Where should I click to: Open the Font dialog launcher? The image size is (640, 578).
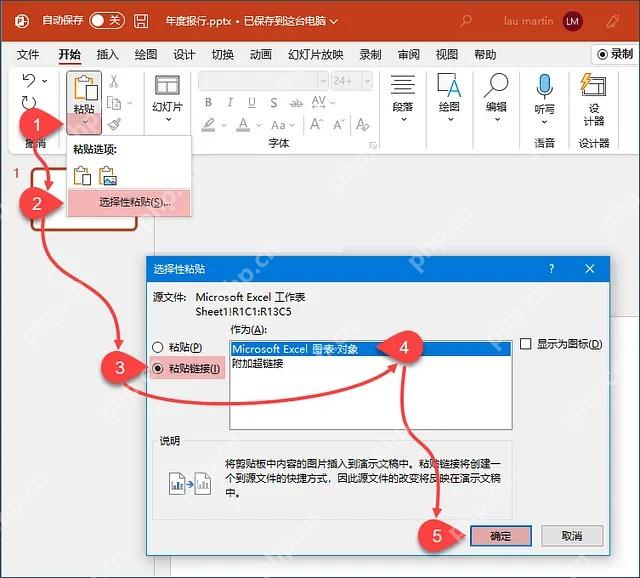click(372, 145)
